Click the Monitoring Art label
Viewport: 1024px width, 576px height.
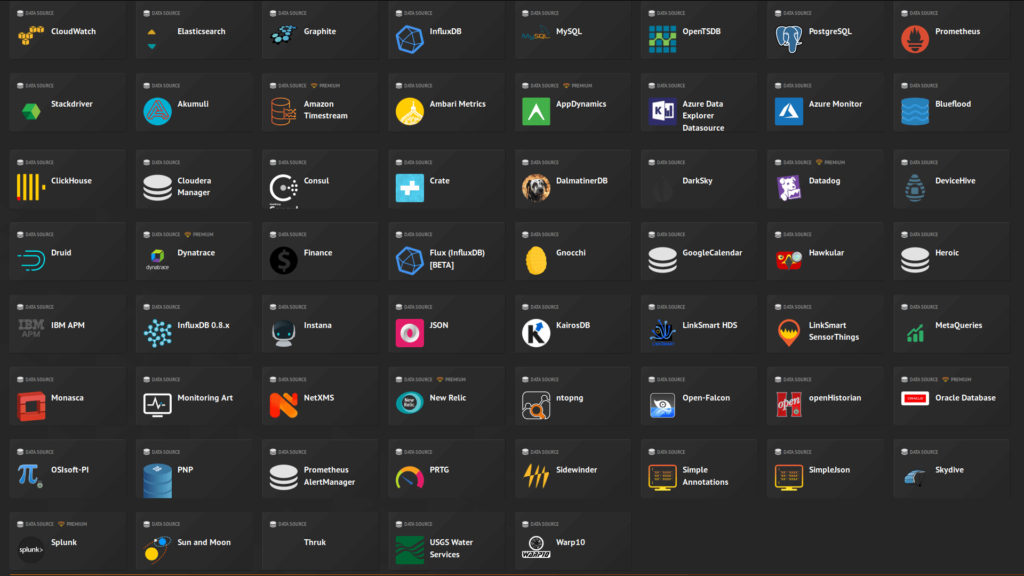click(205, 398)
